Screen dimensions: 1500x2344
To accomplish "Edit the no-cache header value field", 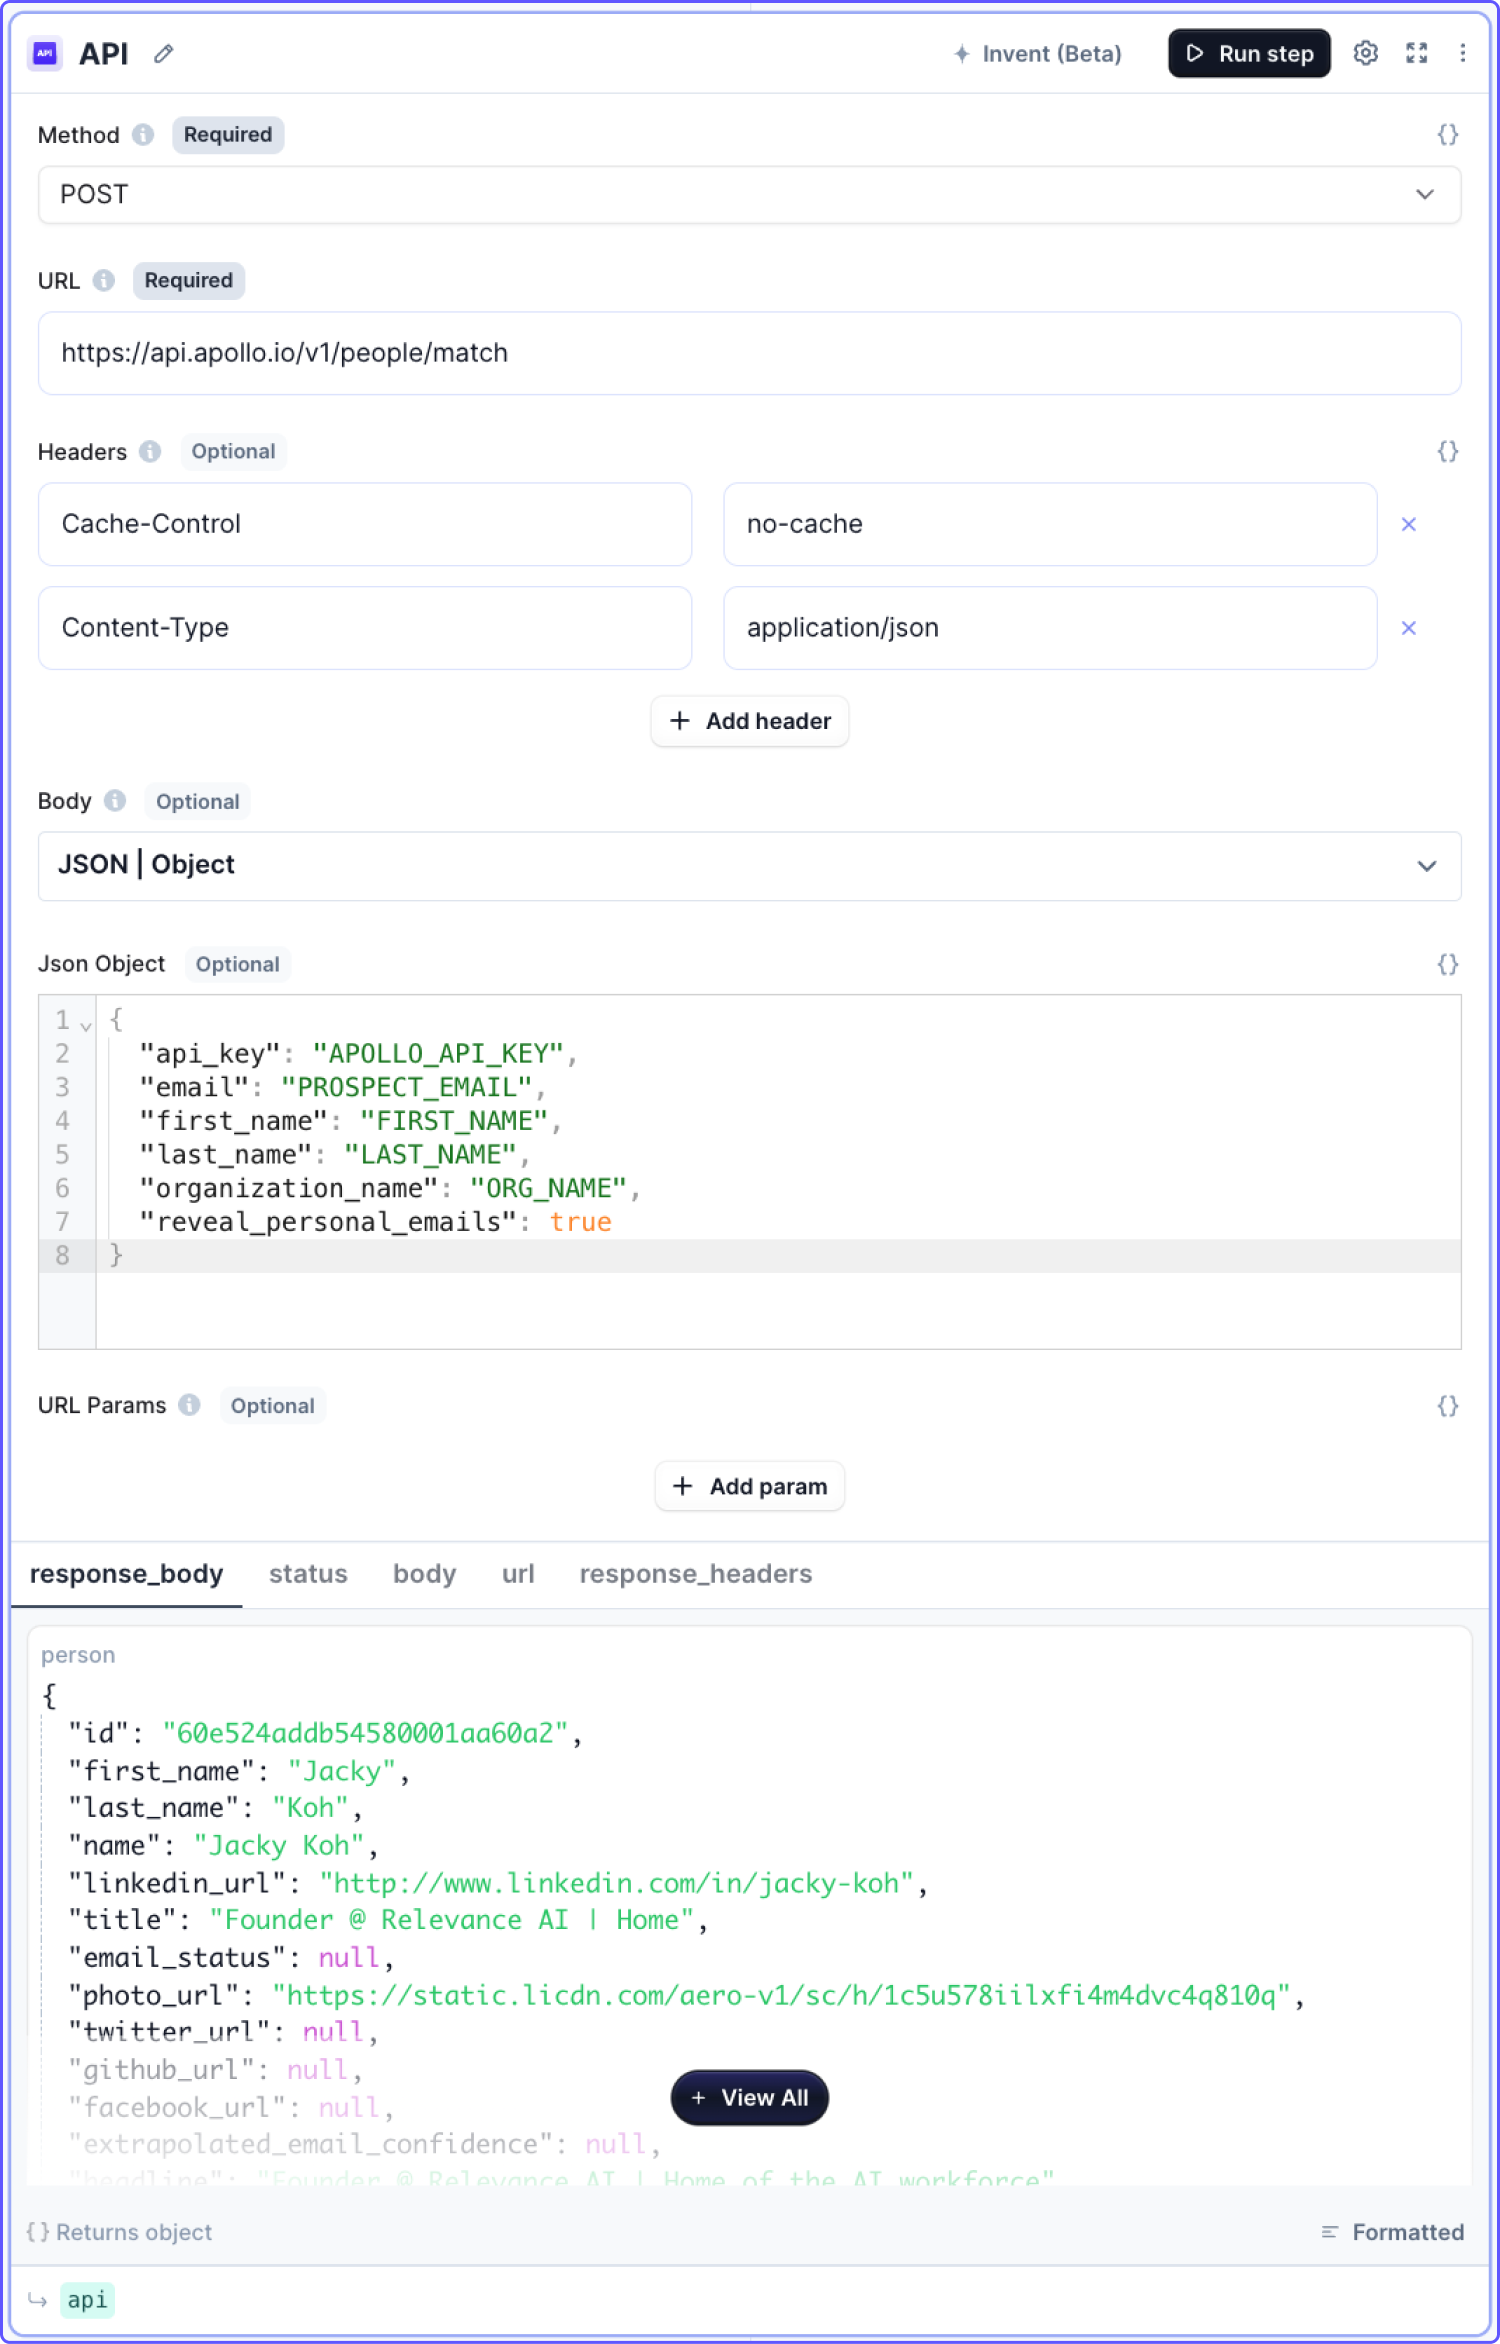I will (1050, 524).
